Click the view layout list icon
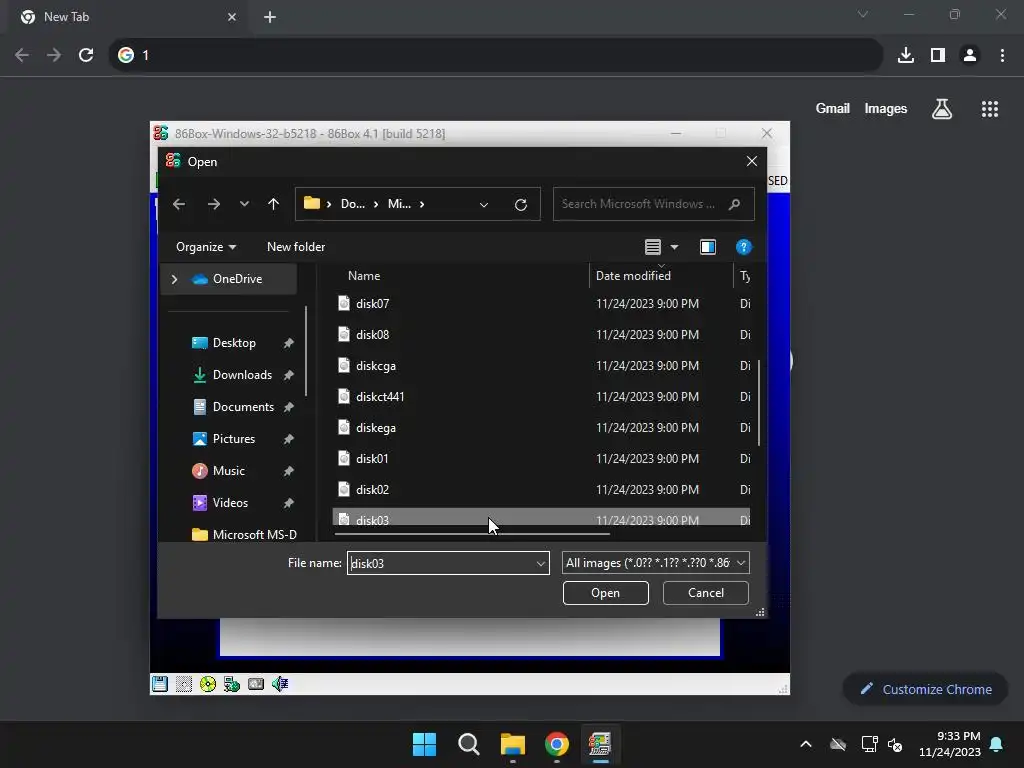This screenshot has height=768, width=1024. [652, 247]
